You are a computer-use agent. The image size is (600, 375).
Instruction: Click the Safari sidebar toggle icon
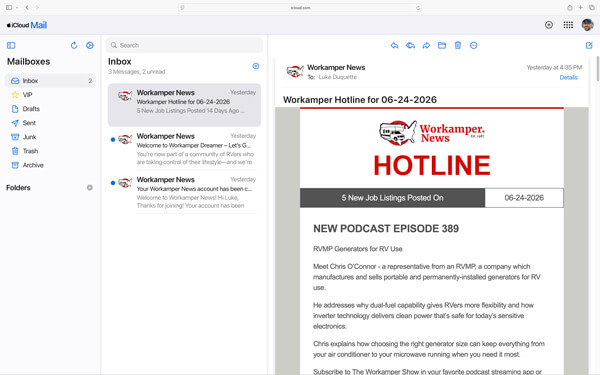tap(9, 7)
